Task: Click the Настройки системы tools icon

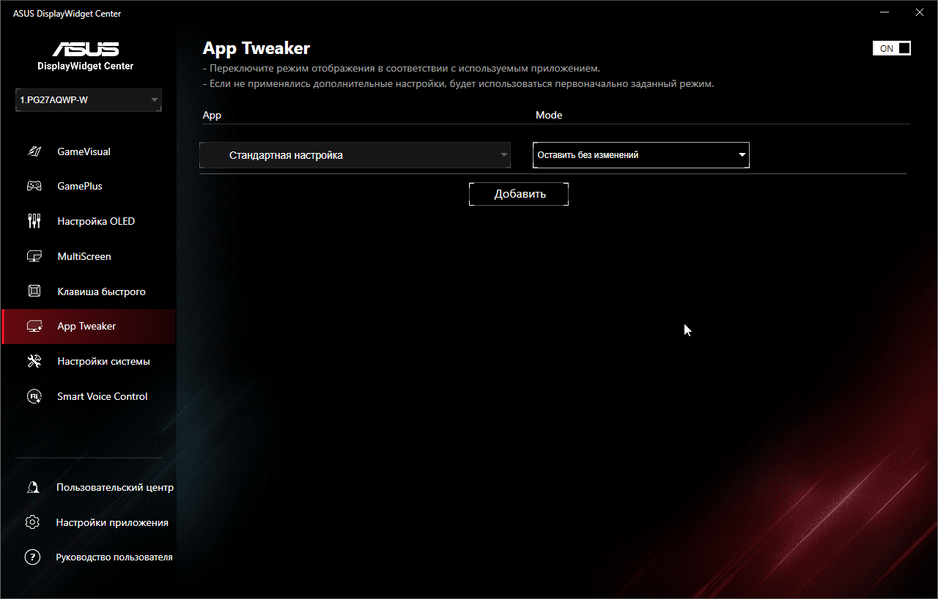Action: click(x=34, y=361)
